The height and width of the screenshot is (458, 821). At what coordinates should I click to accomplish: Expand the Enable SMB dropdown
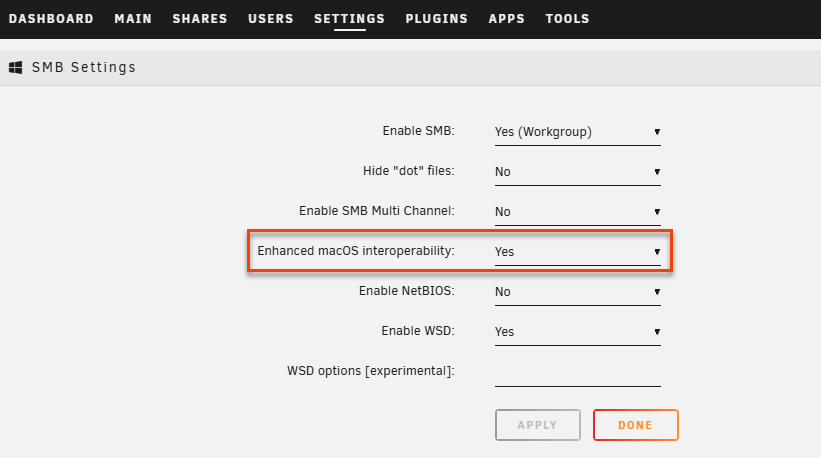pos(577,132)
